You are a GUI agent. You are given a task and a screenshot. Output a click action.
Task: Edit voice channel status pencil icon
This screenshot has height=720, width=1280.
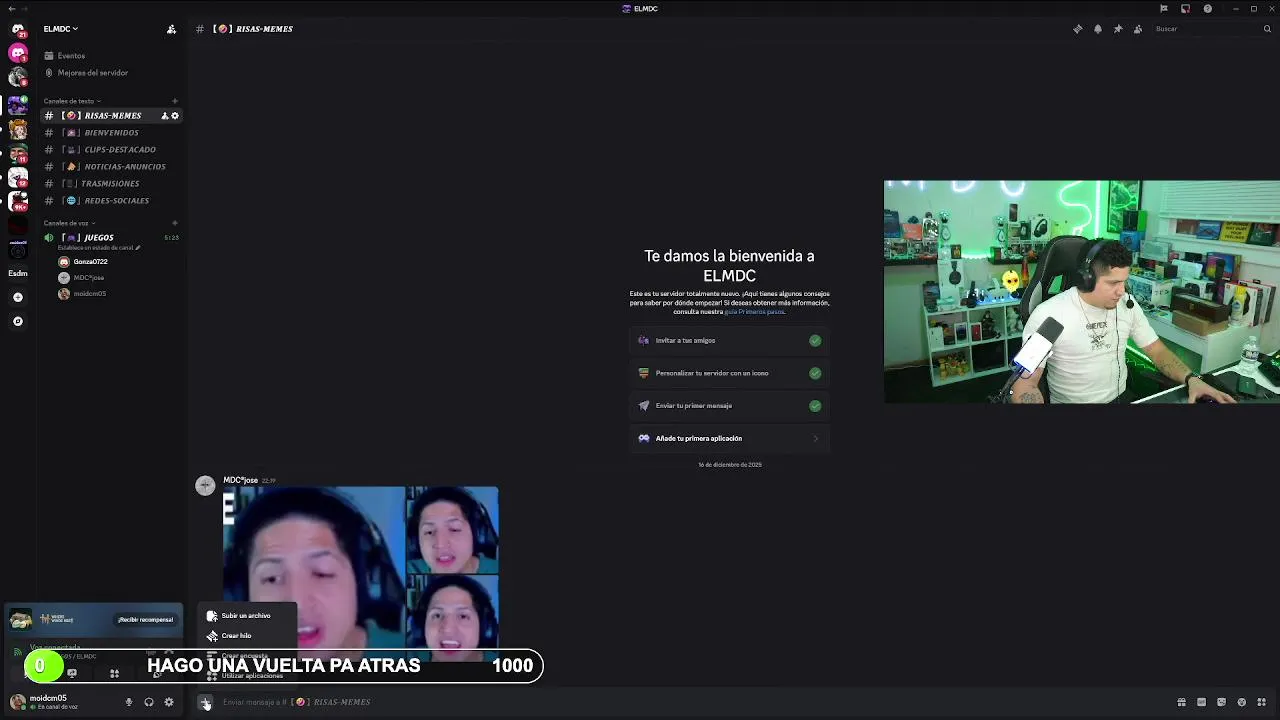138,248
